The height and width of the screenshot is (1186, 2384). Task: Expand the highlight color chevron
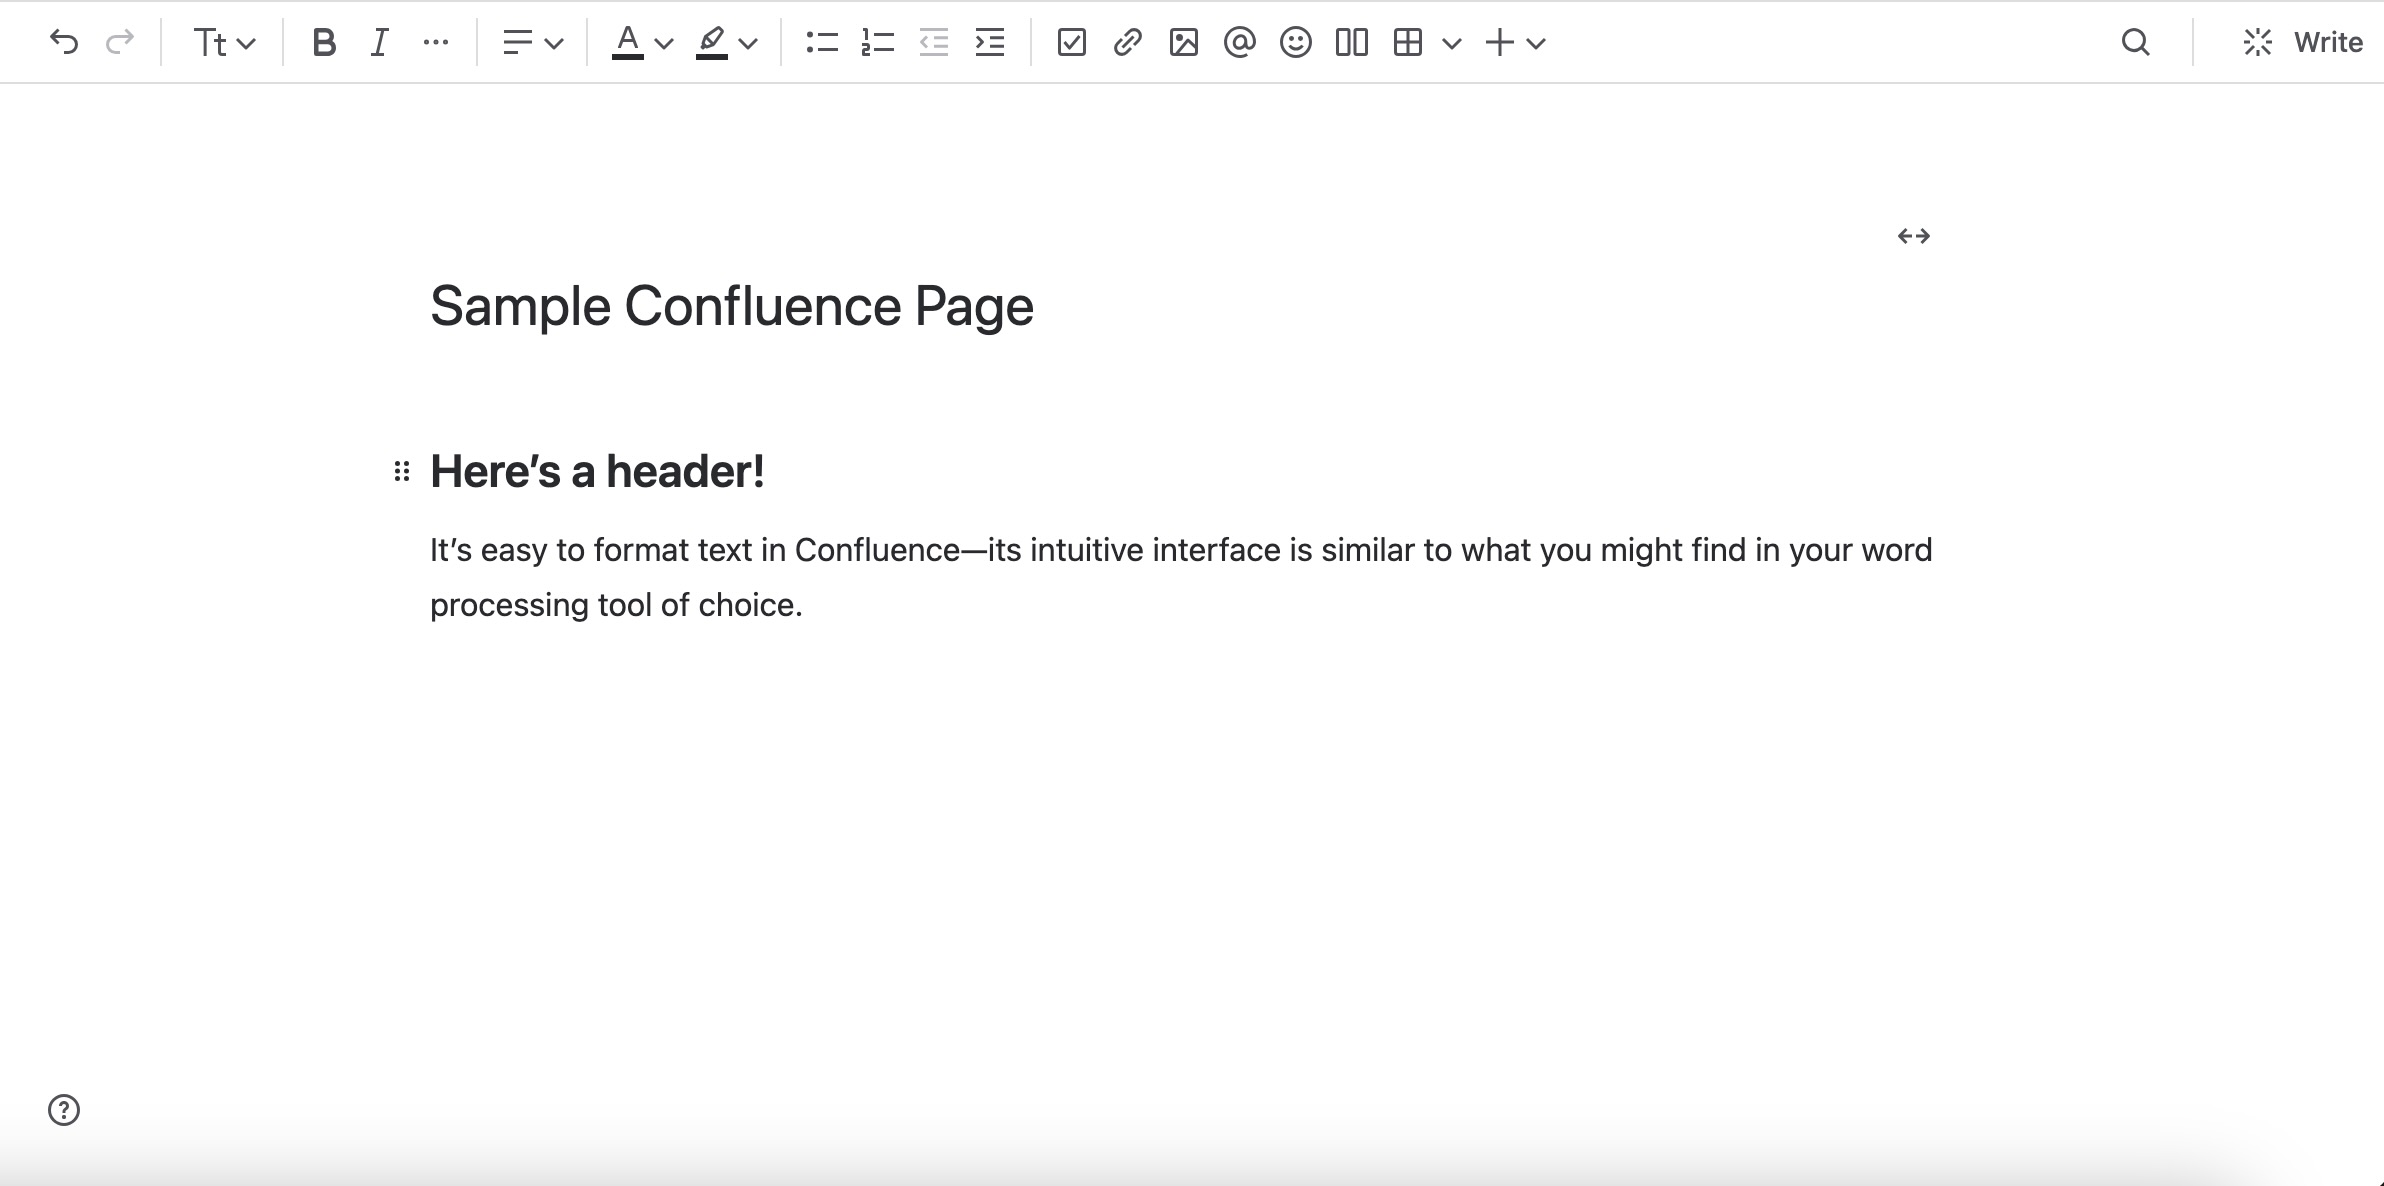[748, 43]
